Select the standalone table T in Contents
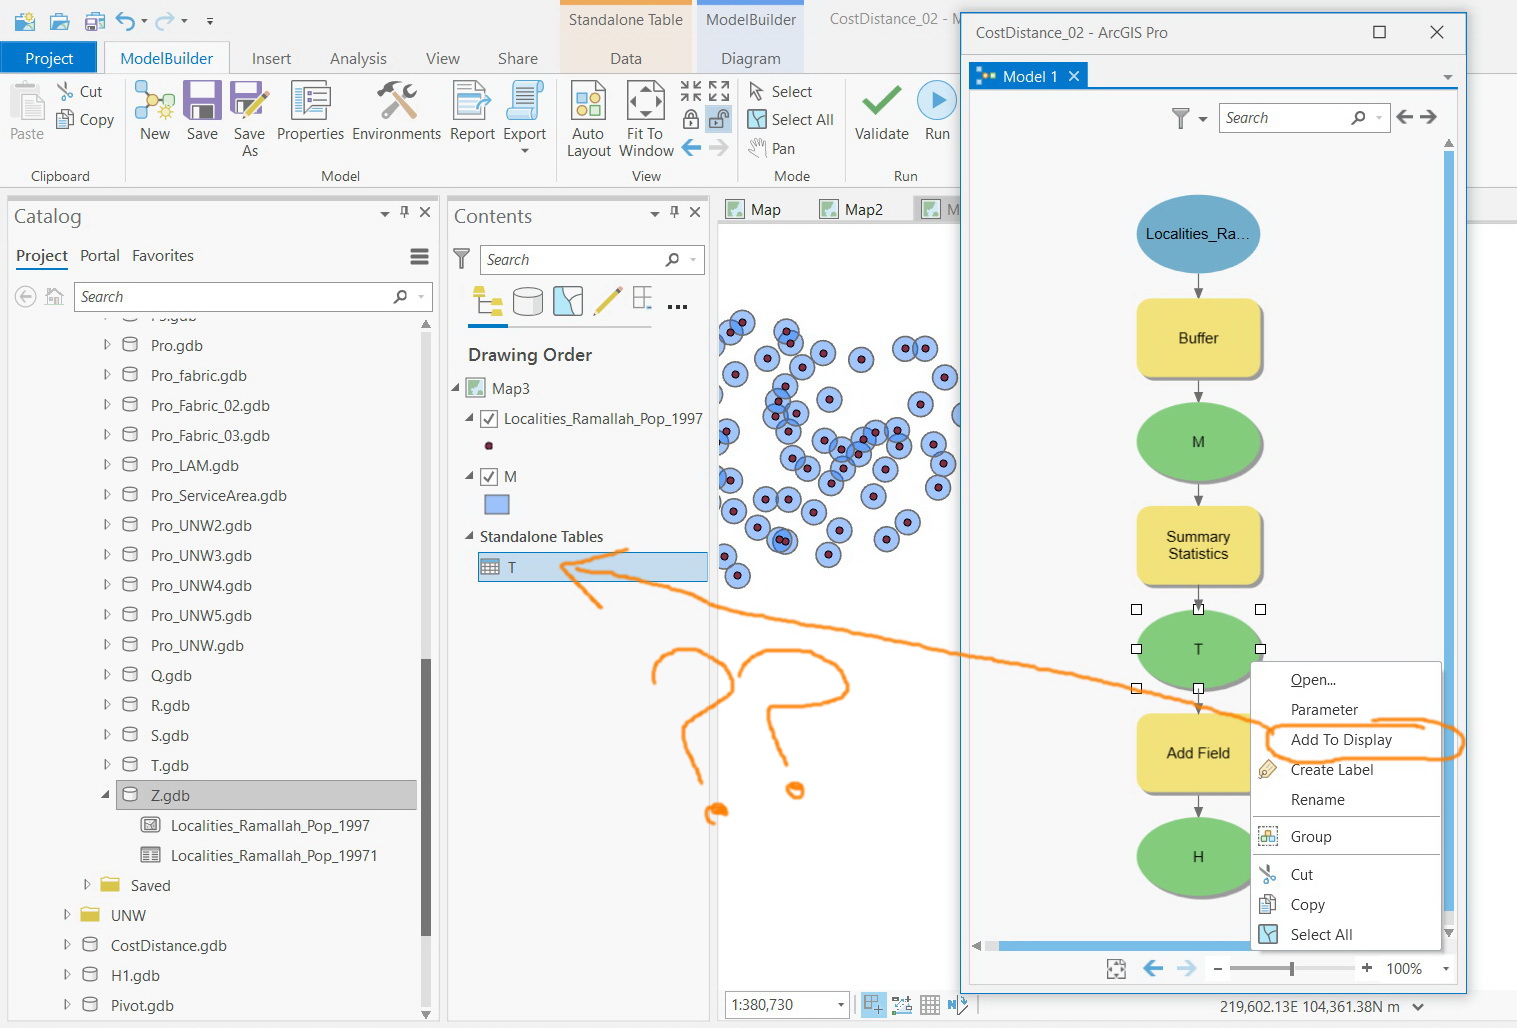The height and width of the screenshot is (1028, 1517). coord(593,567)
